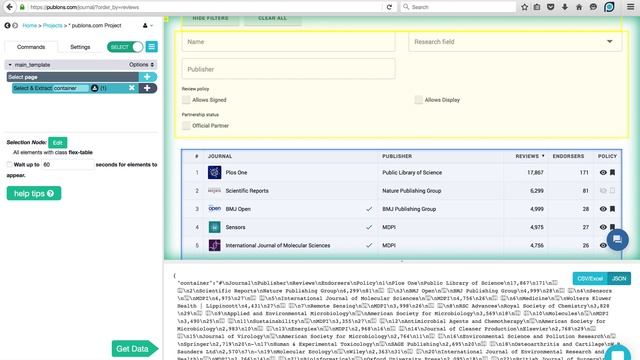Click the Publisher filter input field
The height and width of the screenshot is (360, 640).
[288, 69]
